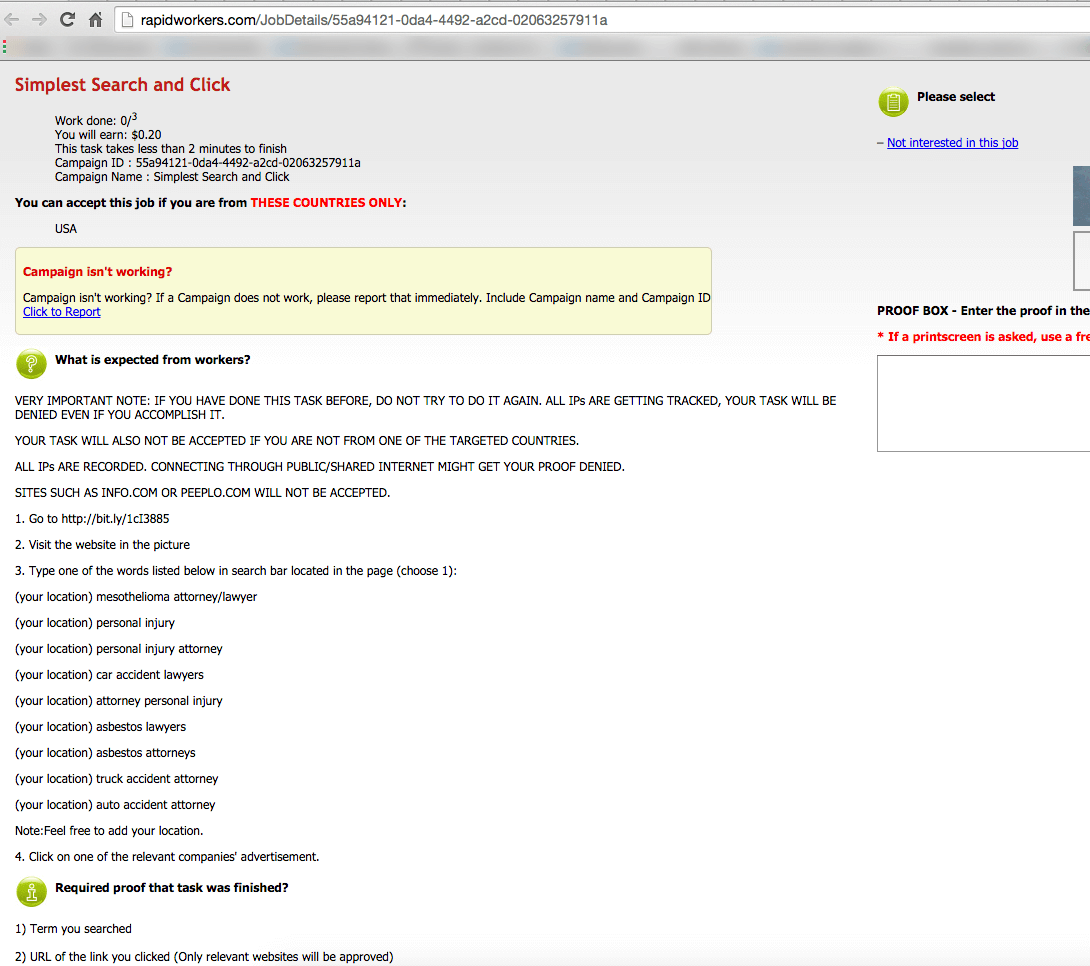Collapse "Not interested in this job" using the minus

(x=879, y=142)
